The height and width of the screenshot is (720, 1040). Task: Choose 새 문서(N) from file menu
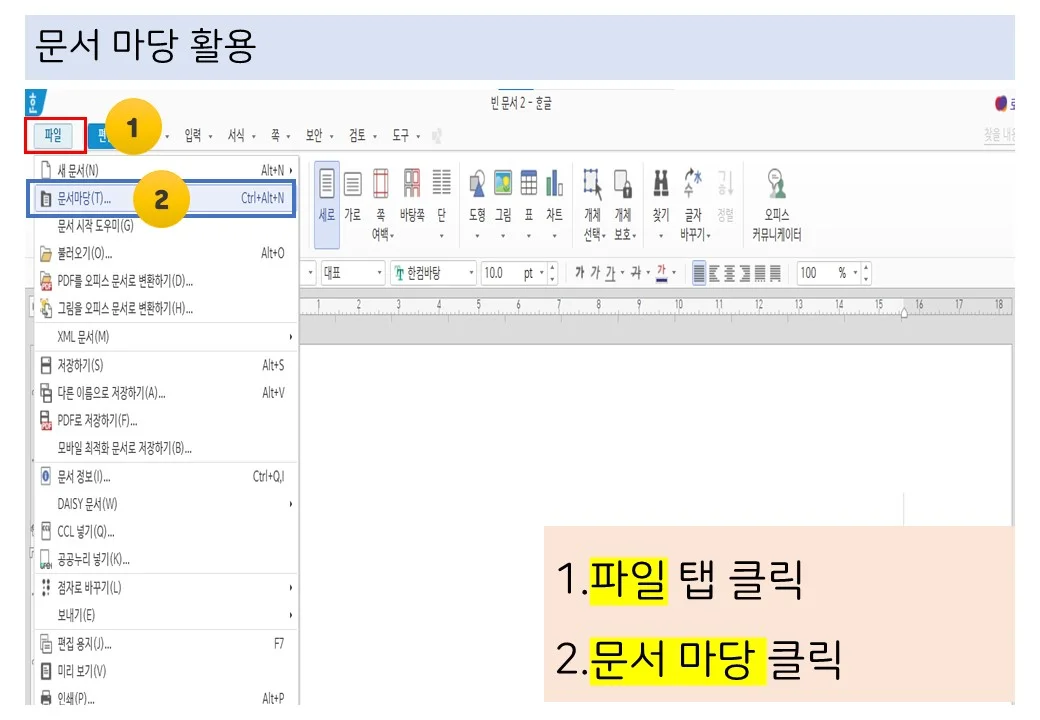click(166, 170)
